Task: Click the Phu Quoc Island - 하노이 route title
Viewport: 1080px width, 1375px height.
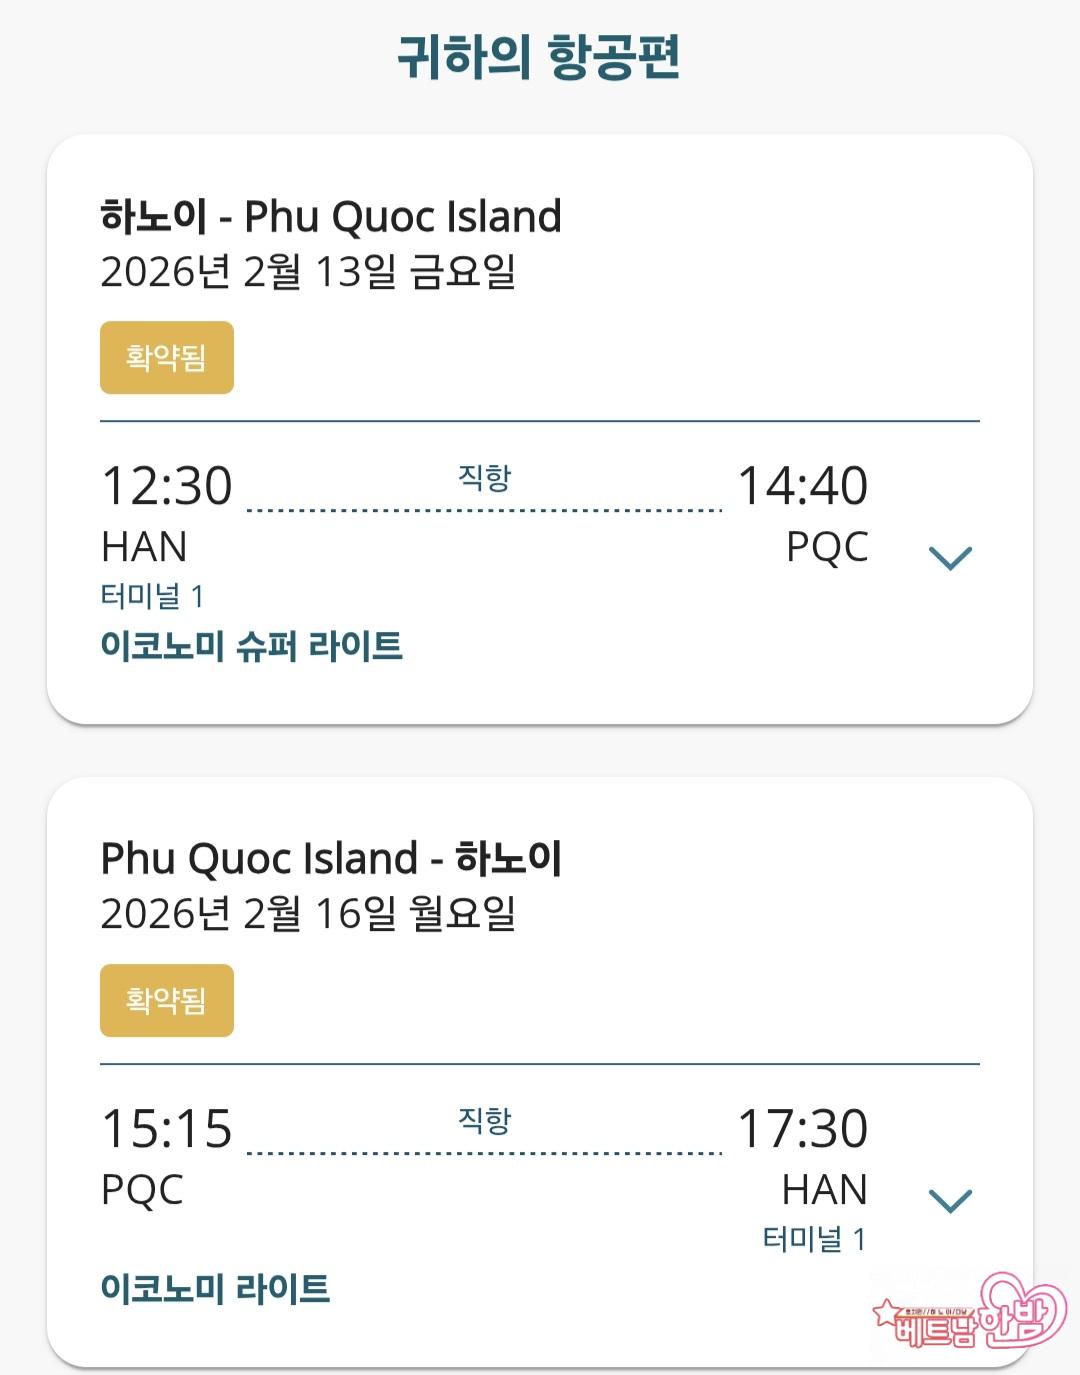Action: pyautogui.click(x=331, y=859)
